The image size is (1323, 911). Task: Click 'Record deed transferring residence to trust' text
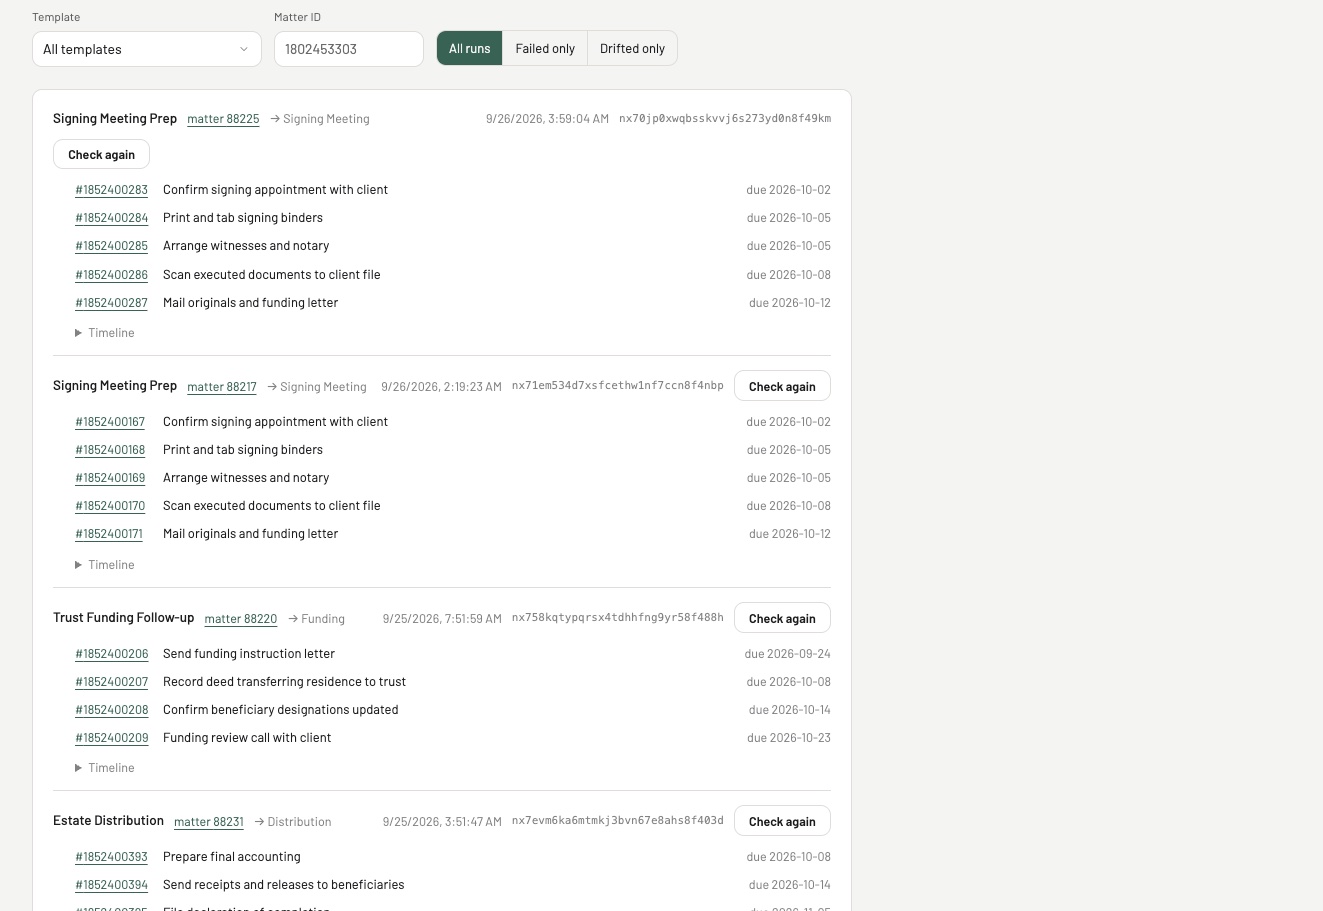(x=284, y=682)
